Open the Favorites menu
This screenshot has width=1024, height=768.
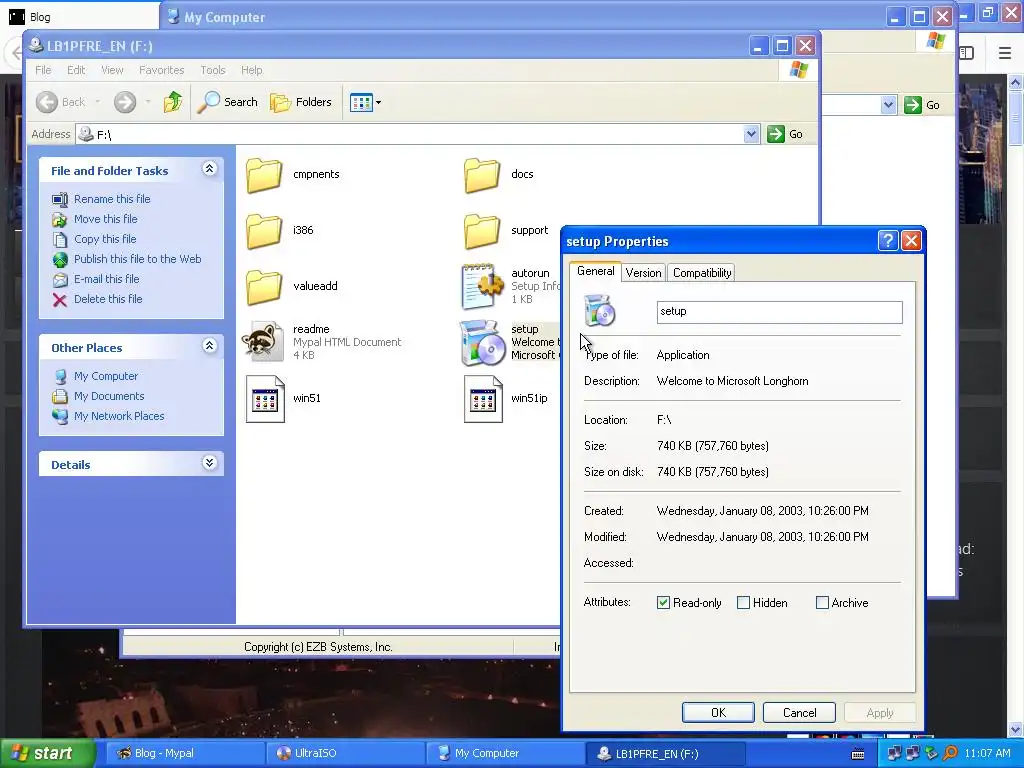[x=161, y=70]
